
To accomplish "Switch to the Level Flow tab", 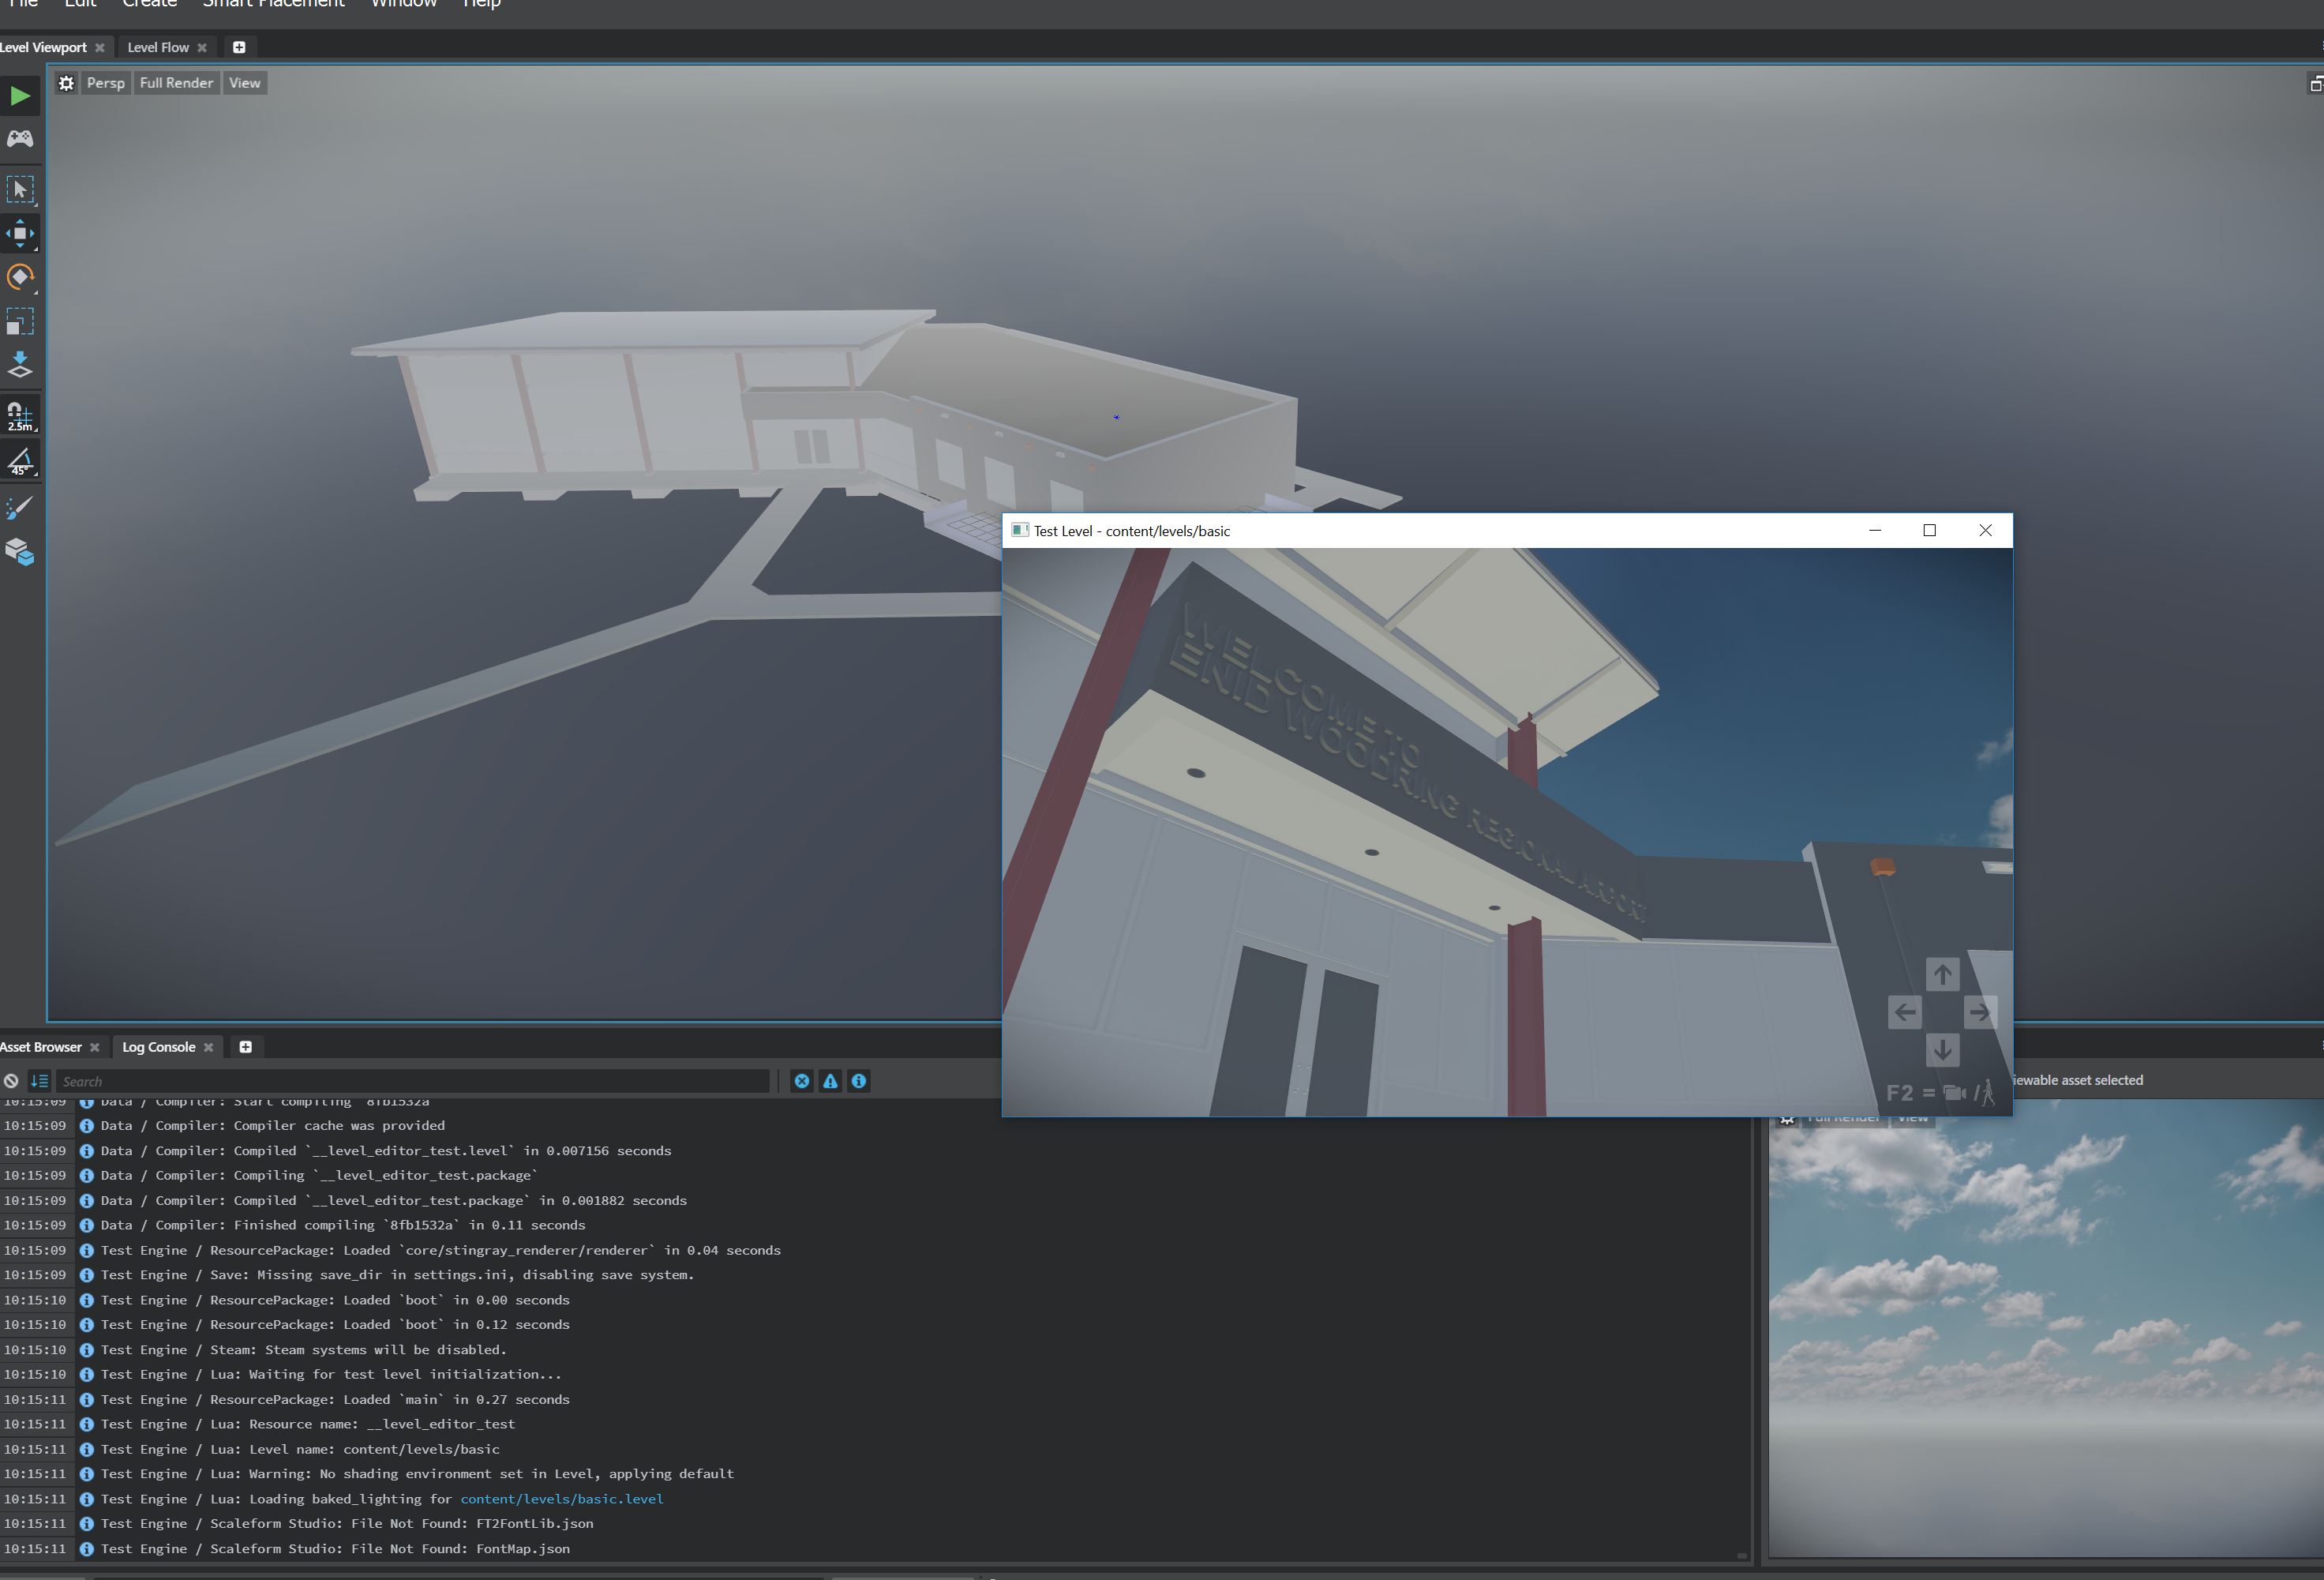I will point(157,47).
